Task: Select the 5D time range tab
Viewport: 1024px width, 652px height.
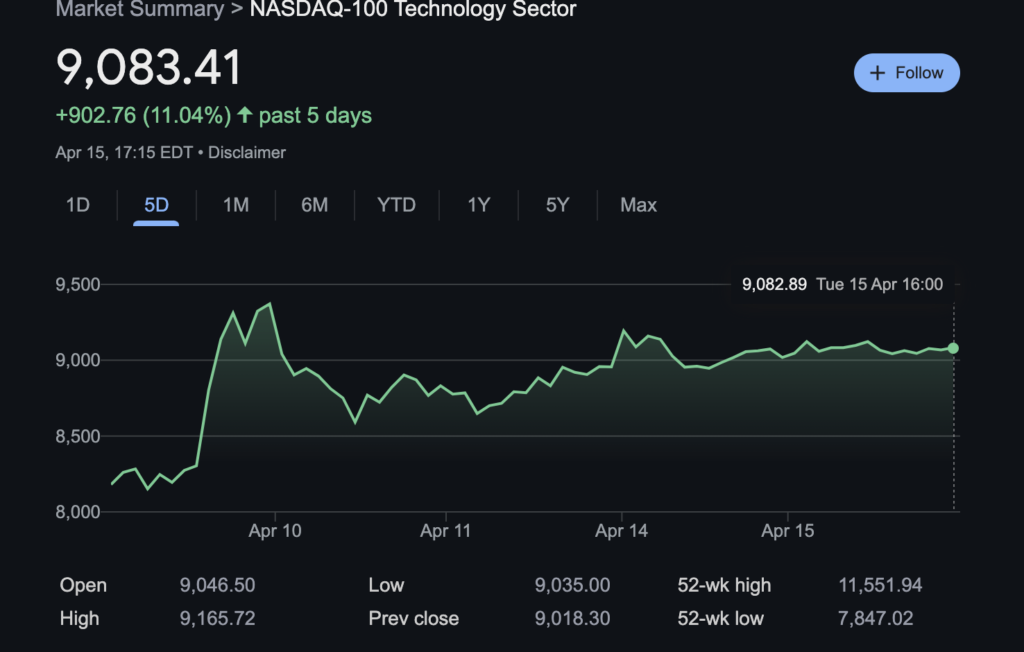Action: pos(156,205)
